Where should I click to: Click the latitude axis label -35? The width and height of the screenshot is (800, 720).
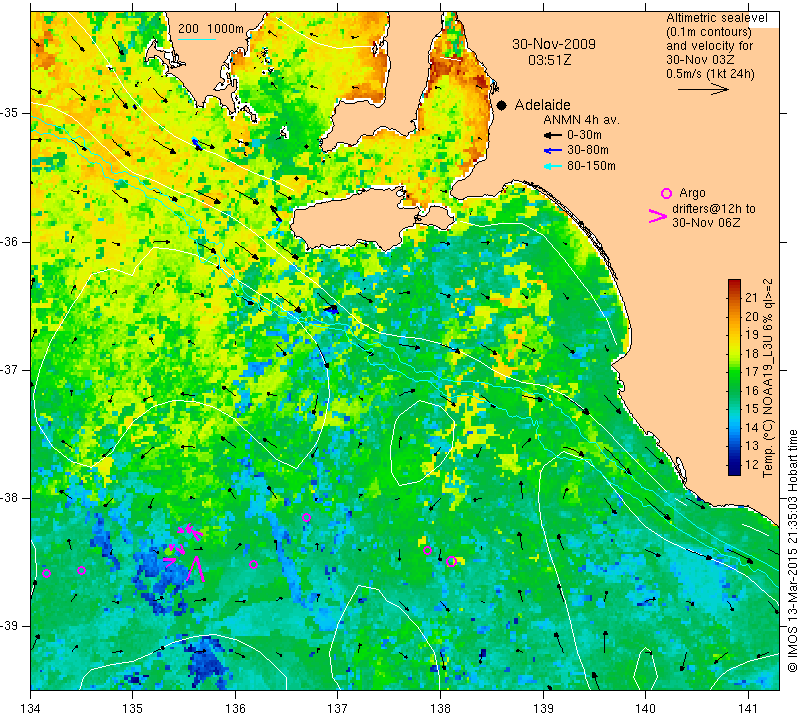(x=9, y=113)
